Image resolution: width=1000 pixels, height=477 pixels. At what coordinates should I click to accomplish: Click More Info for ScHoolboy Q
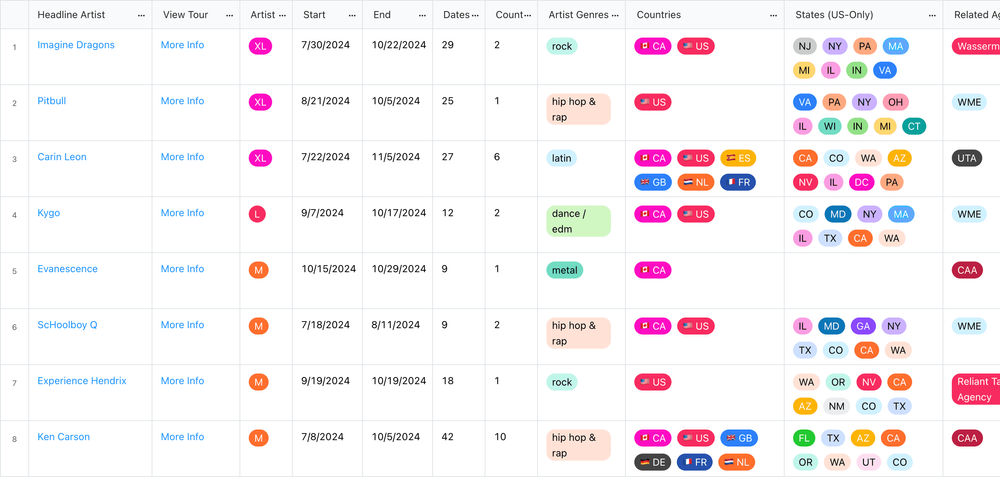click(182, 325)
